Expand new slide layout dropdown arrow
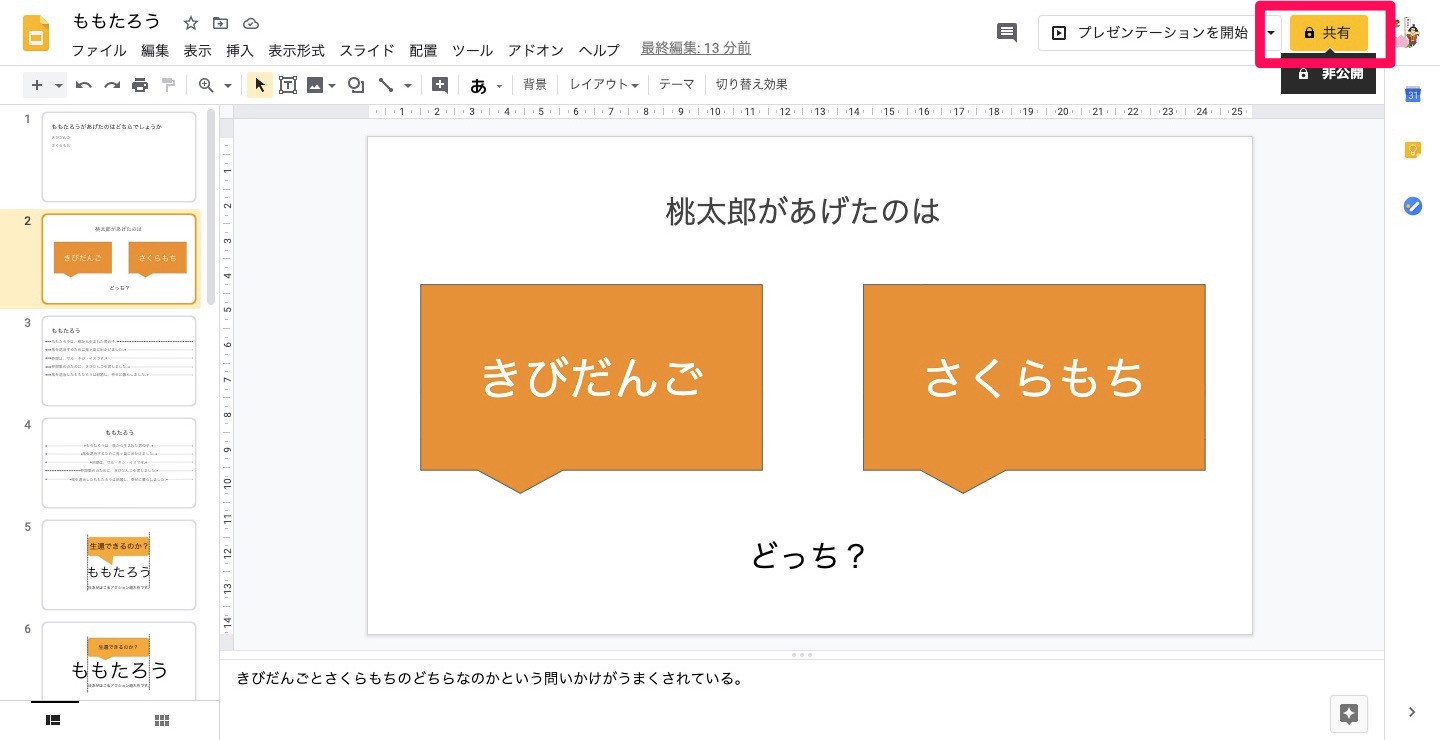Viewport: 1440px width, 740px height. click(x=59, y=86)
